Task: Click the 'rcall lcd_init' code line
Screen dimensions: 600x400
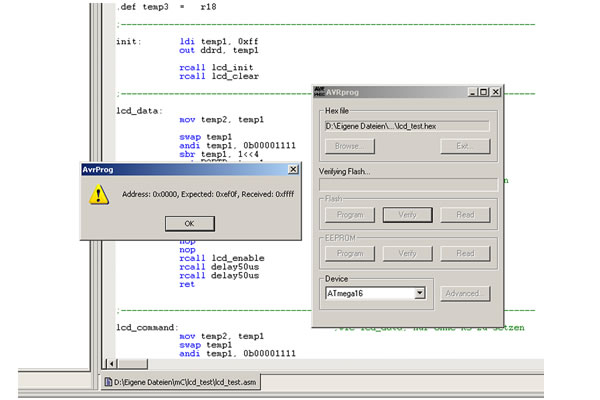Action: coord(216,68)
